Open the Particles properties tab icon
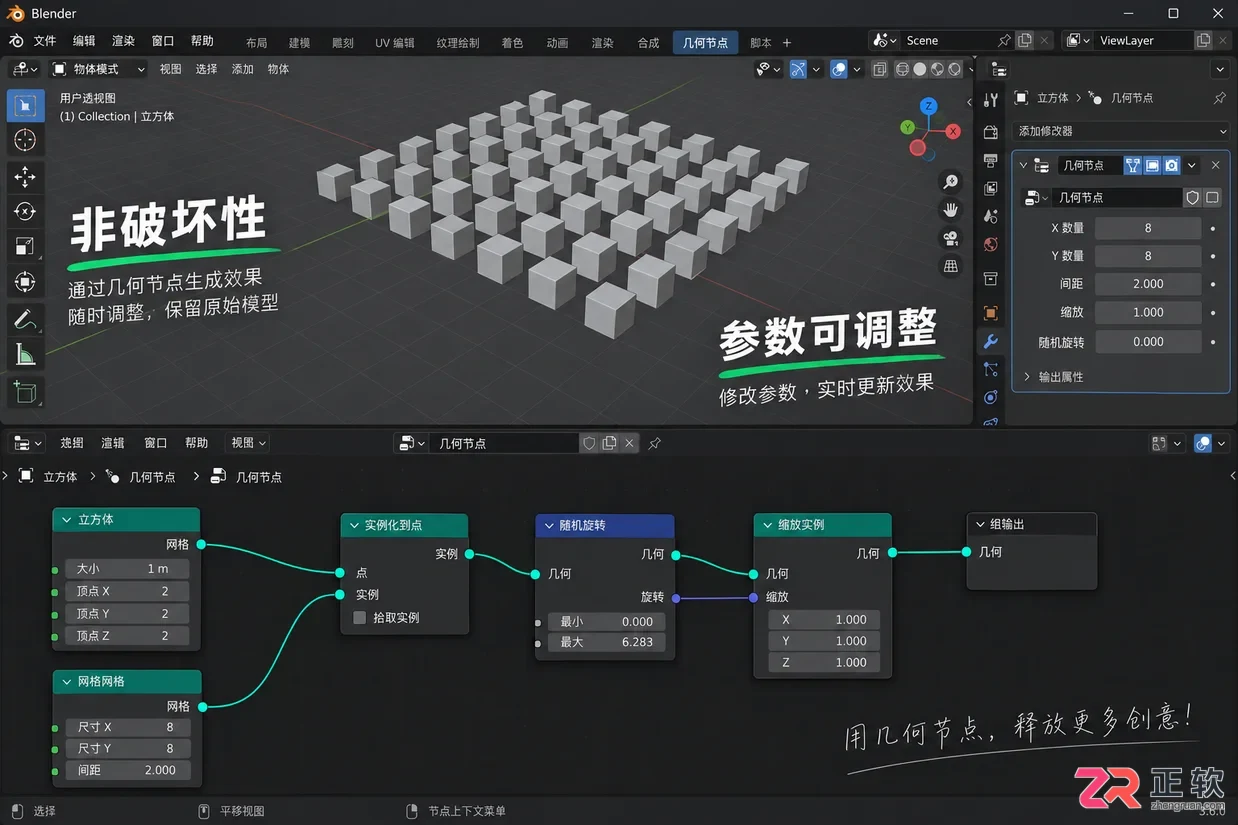Viewport: 1238px width, 825px height. [990, 369]
